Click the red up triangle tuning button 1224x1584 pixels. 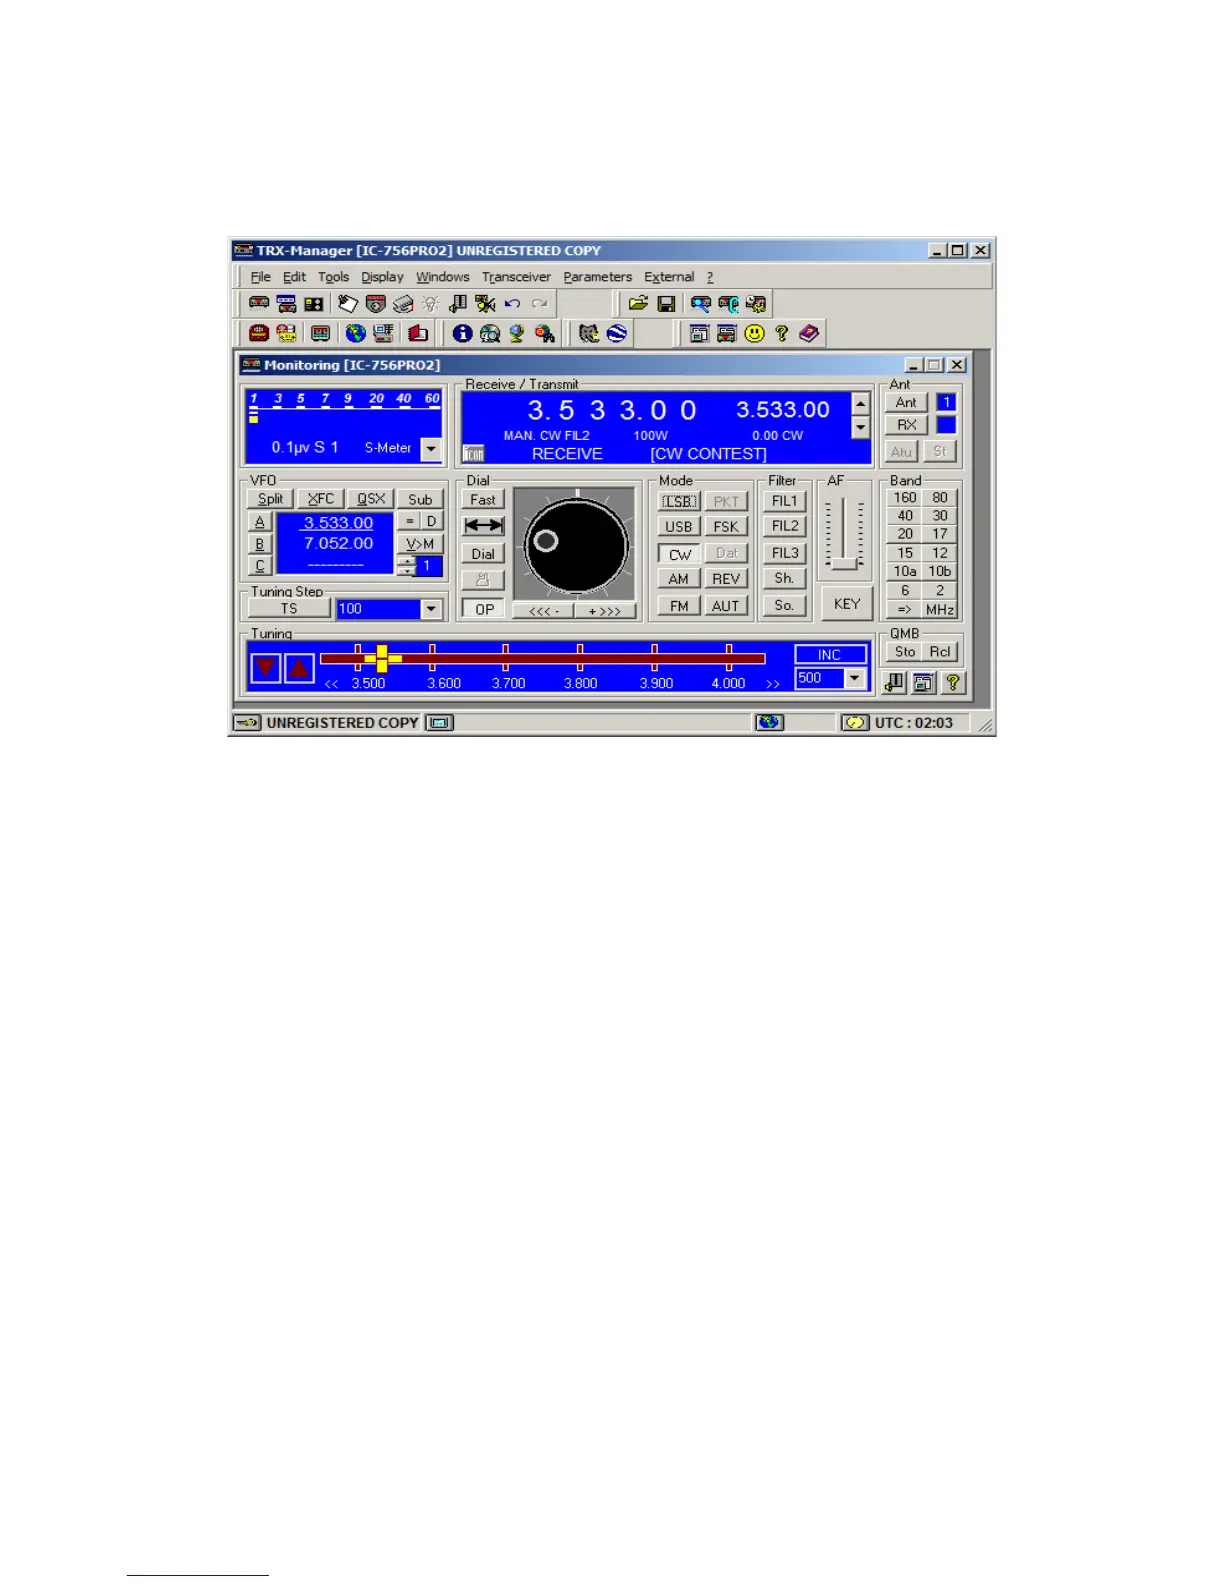coord(299,668)
